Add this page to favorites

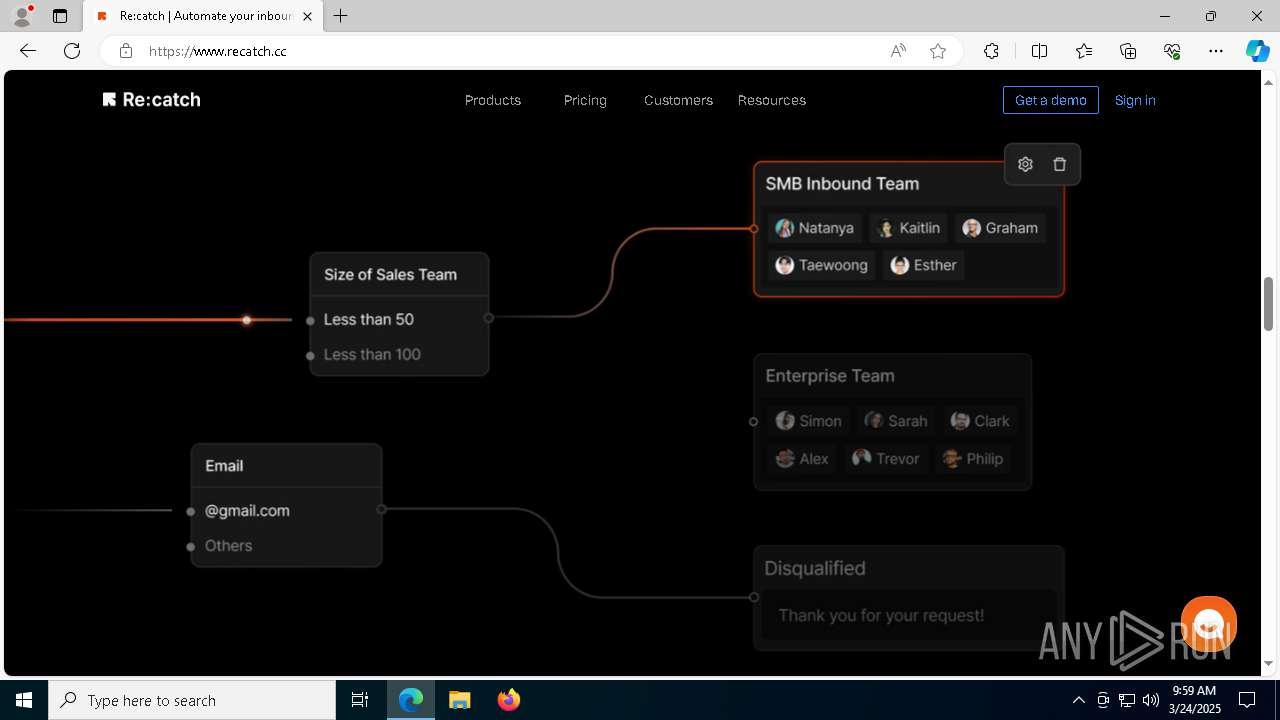point(938,51)
